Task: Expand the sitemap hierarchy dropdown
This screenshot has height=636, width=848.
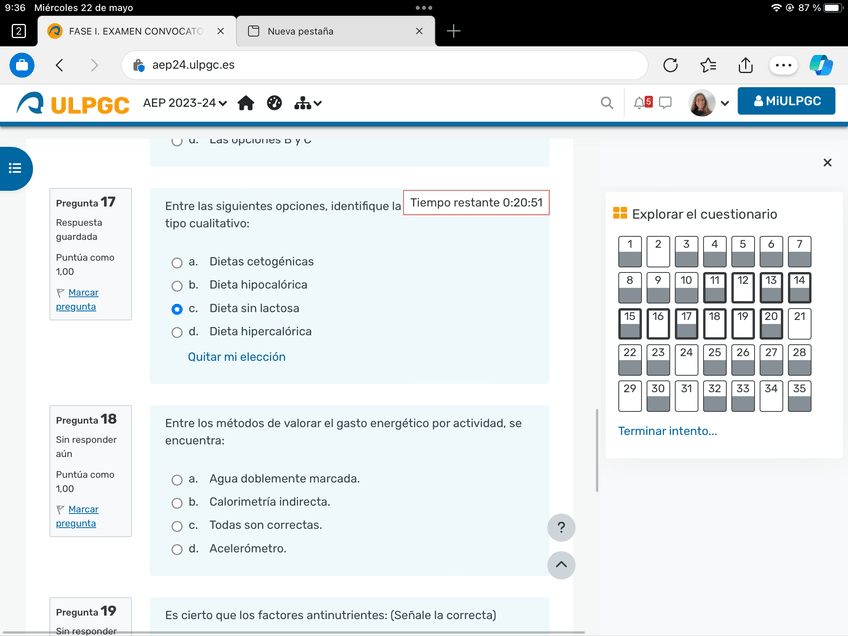Action: click(x=308, y=103)
